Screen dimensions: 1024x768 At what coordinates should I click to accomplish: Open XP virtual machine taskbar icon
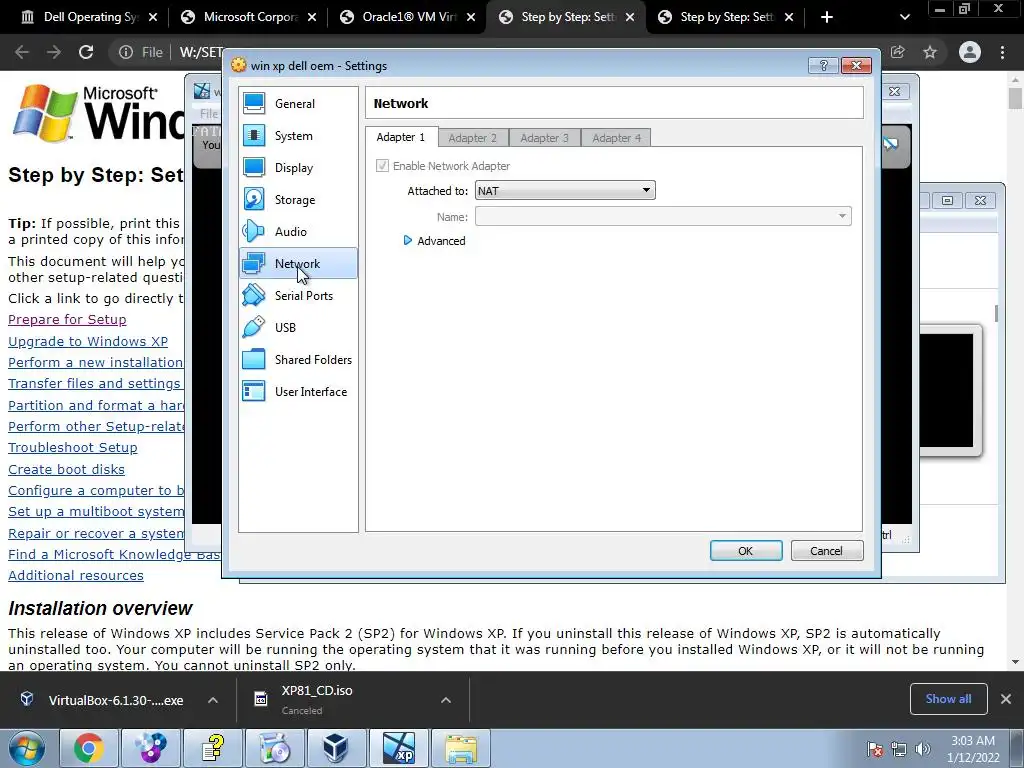point(398,748)
